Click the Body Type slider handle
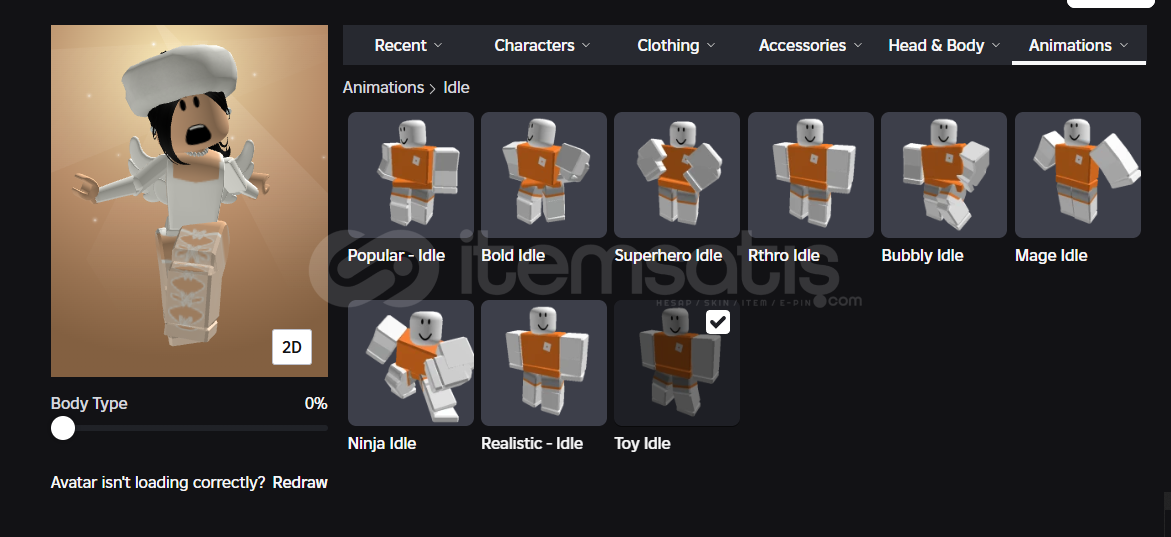The image size is (1171, 537). click(x=63, y=428)
